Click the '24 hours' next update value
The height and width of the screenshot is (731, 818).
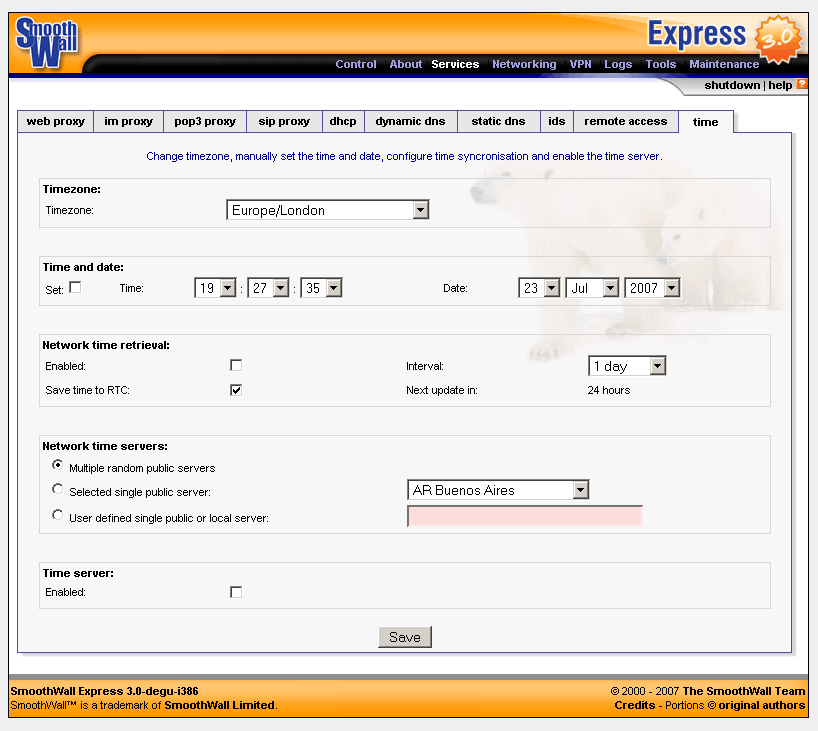tap(609, 390)
